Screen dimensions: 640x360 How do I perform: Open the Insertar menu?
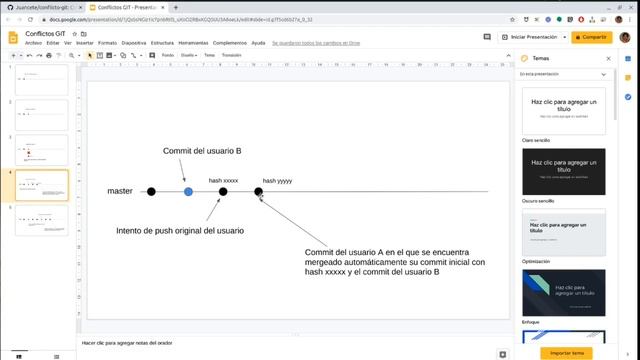click(x=85, y=43)
